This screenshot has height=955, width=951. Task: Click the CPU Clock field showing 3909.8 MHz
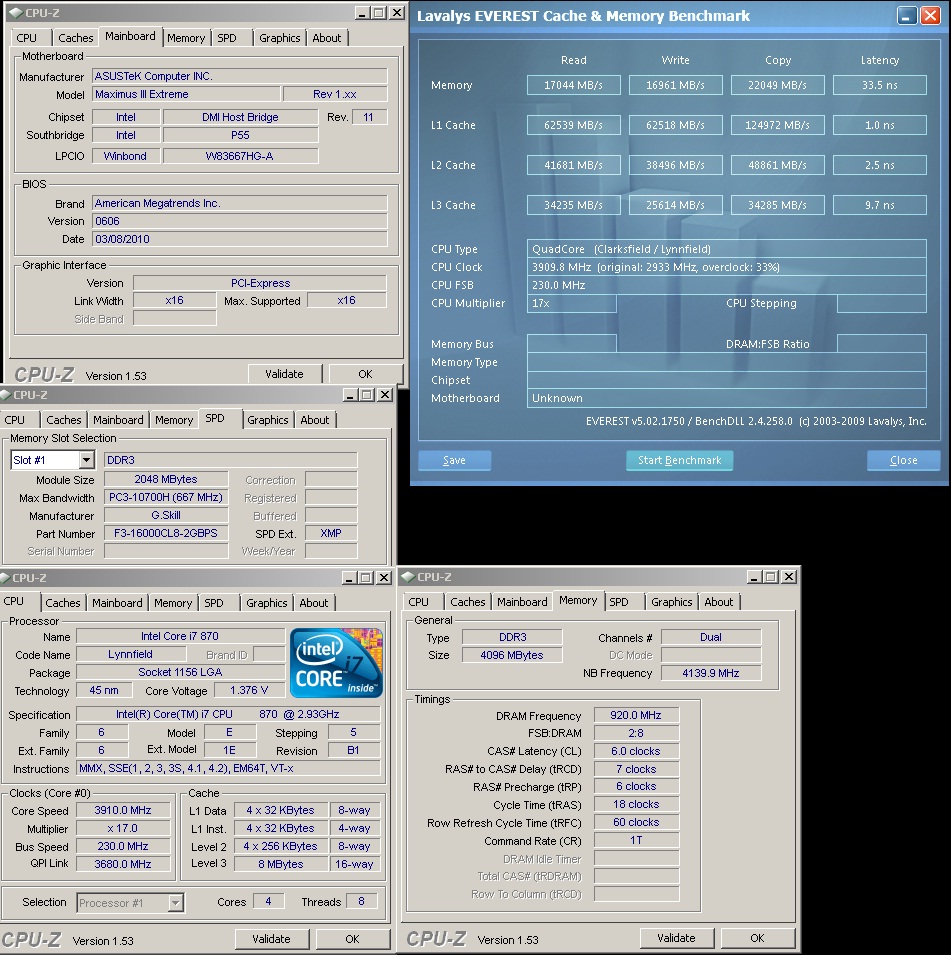(x=727, y=267)
